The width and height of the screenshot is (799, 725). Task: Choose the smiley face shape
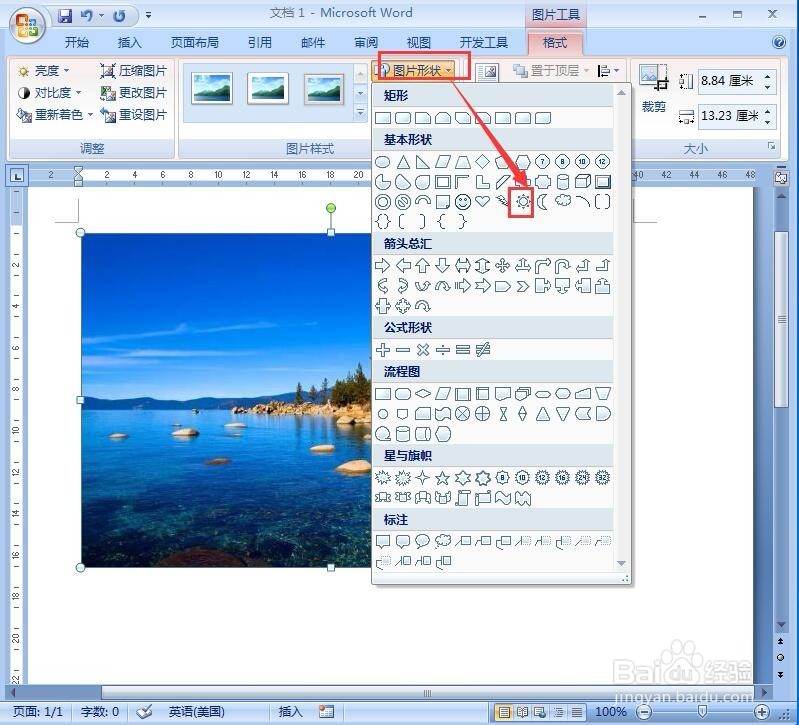tap(463, 202)
